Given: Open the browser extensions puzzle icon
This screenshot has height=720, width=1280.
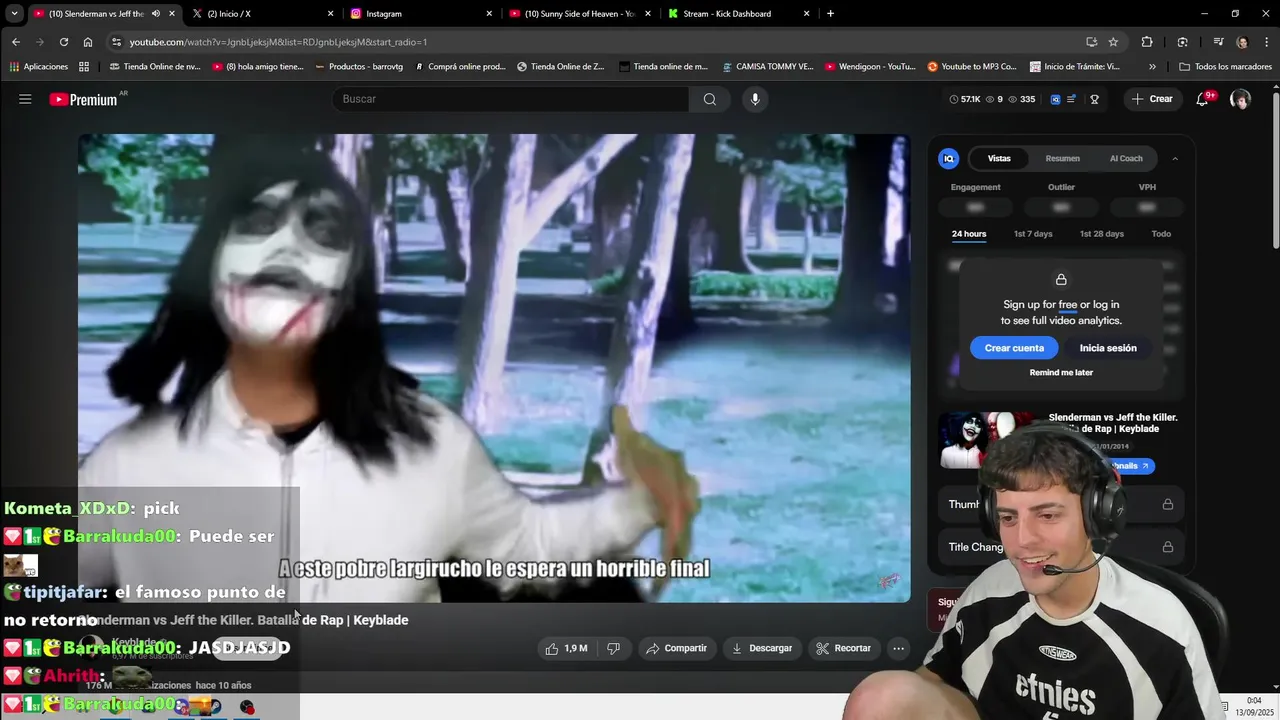Looking at the screenshot, I should point(1147,42).
